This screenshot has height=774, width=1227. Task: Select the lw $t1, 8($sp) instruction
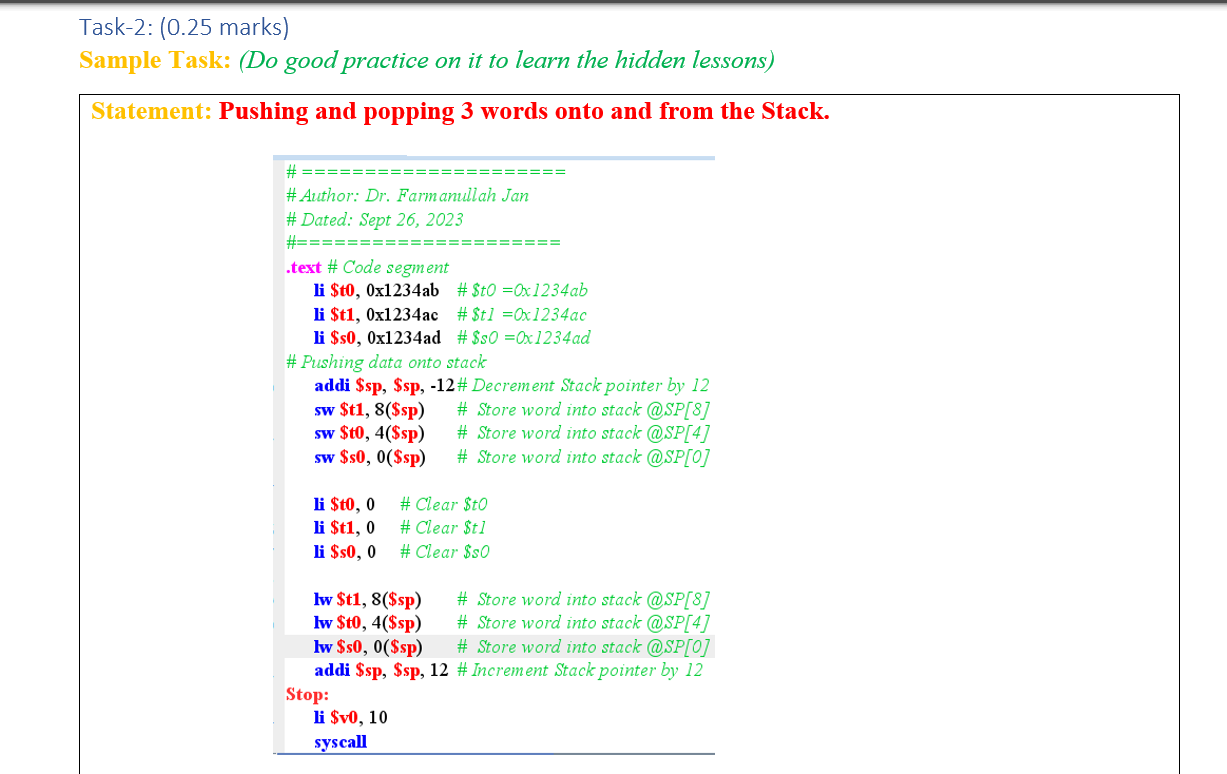pos(366,599)
